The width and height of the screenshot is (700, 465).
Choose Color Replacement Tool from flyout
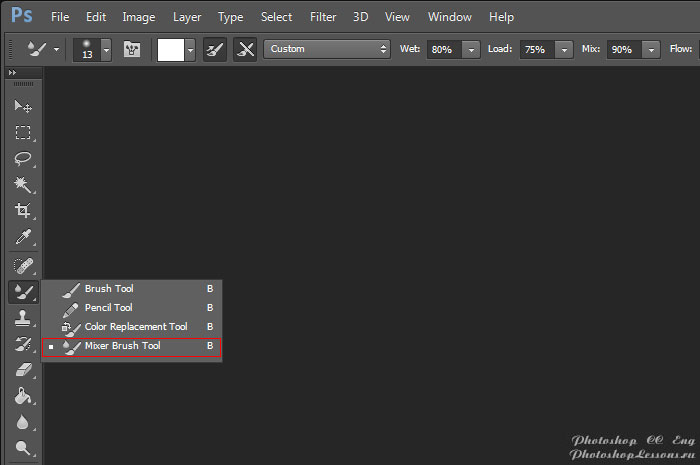tap(132, 327)
